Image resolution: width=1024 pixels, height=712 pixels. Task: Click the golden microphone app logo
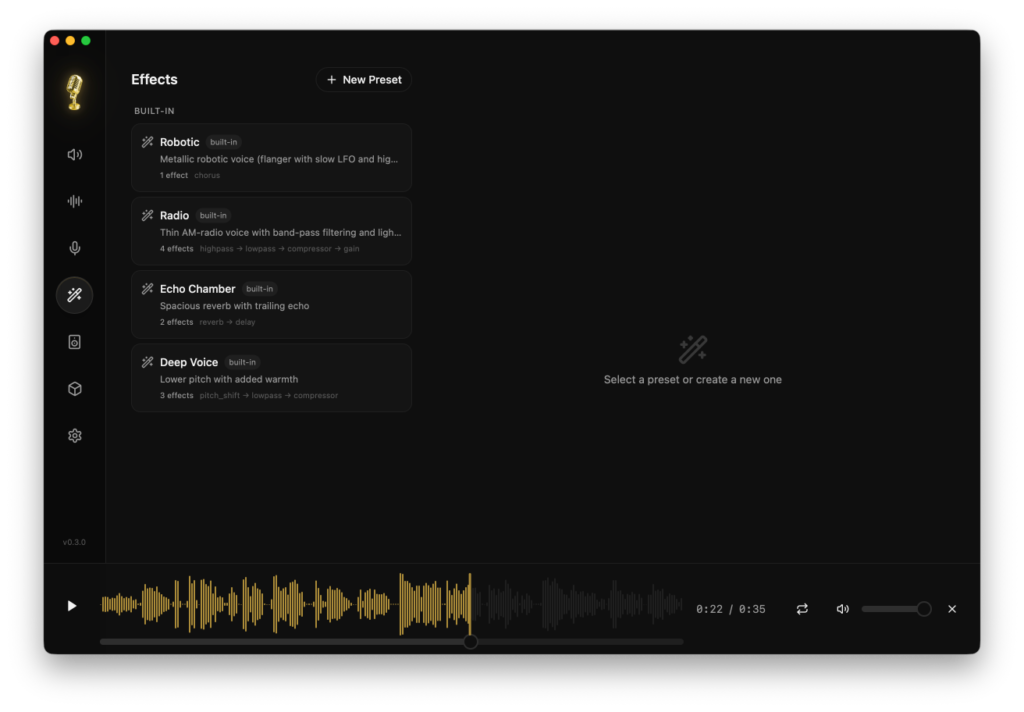click(x=74, y=93)
